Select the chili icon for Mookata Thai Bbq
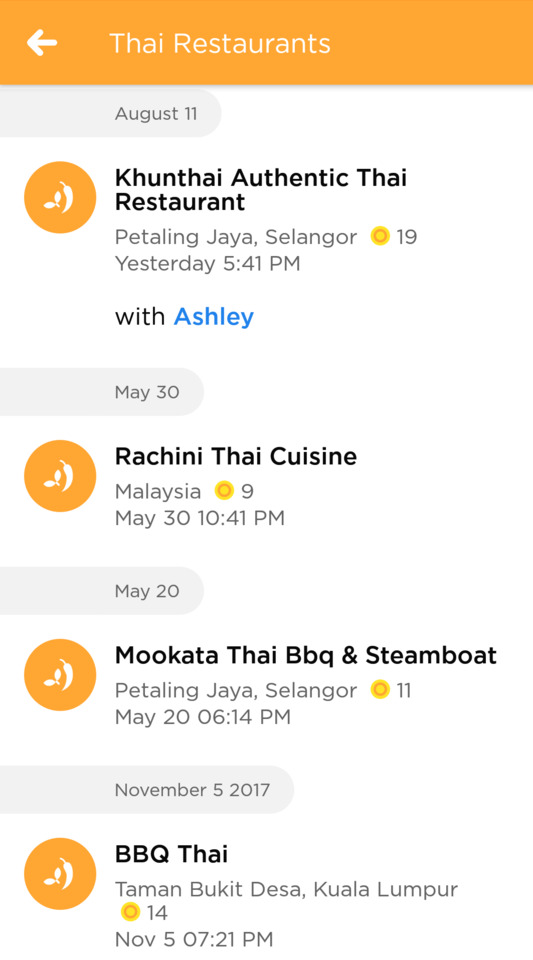 pos(60,675)
